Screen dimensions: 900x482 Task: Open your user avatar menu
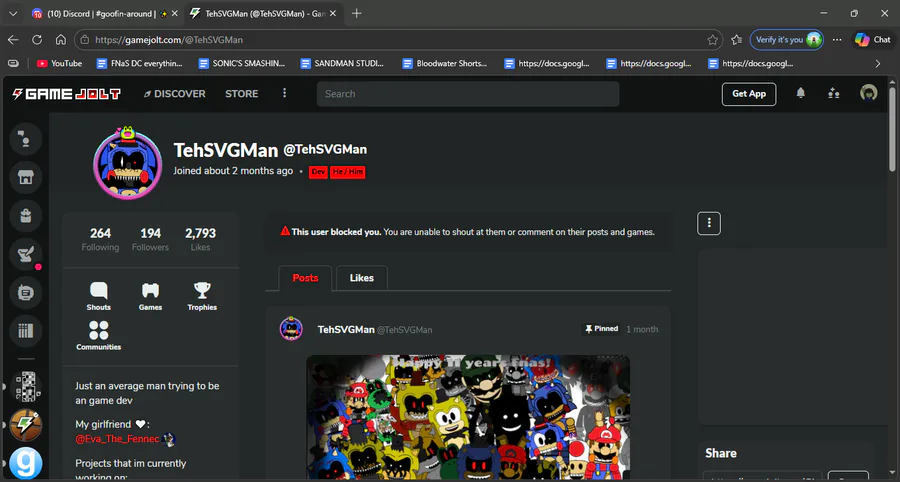point(868,93)
